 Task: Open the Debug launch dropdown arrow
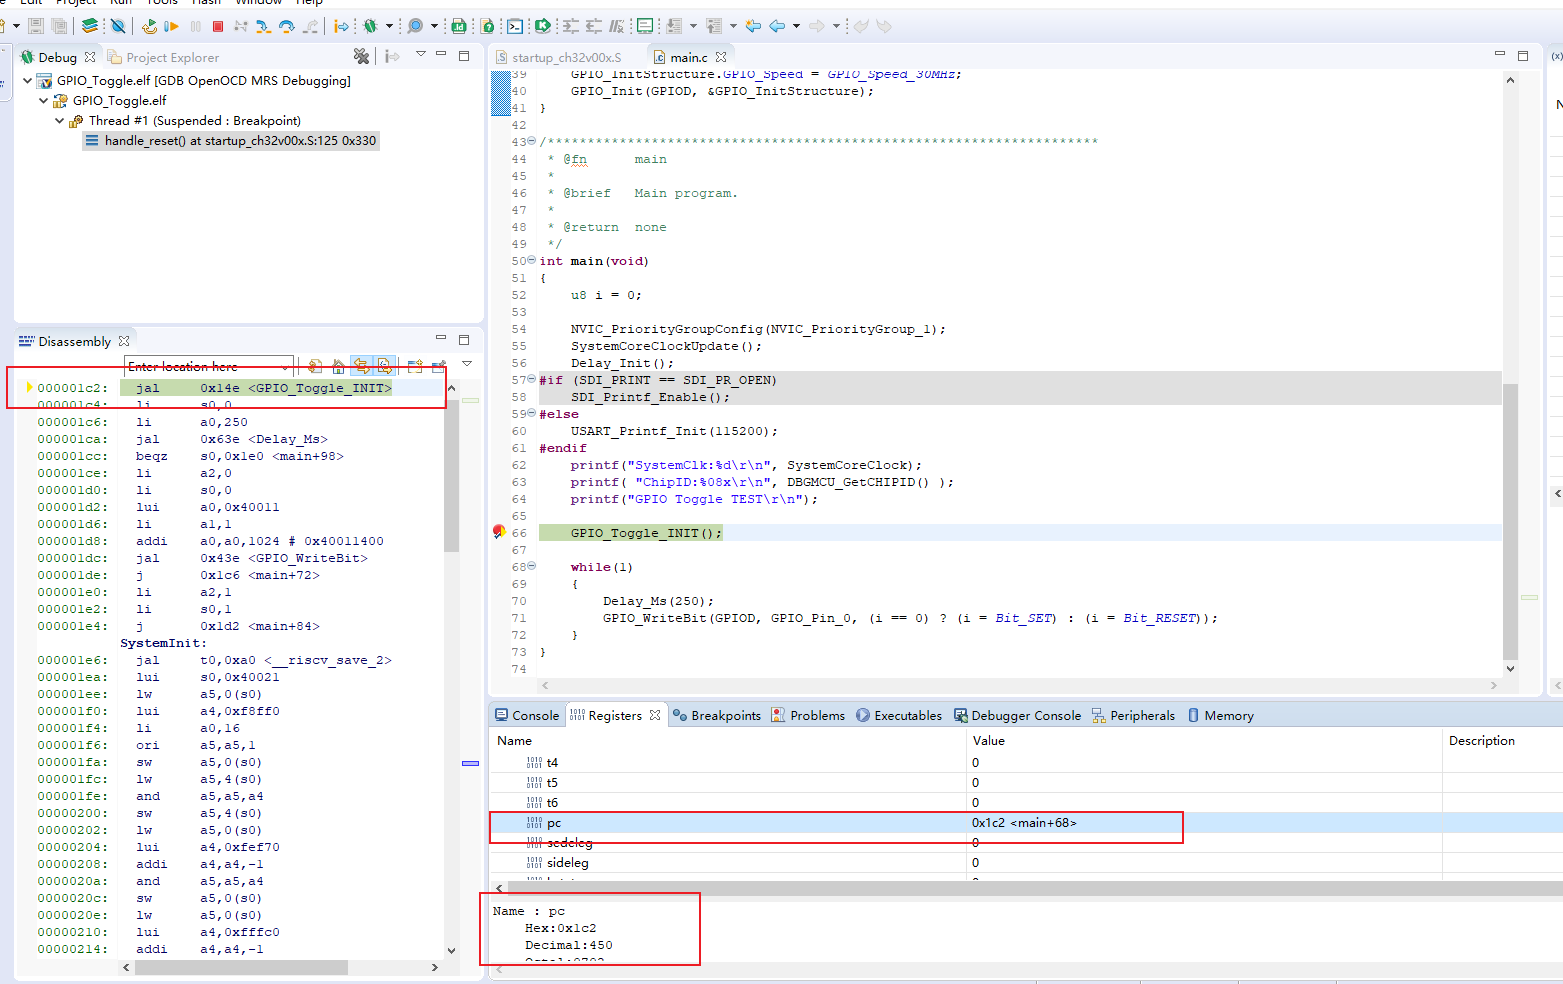pos(389,26)
